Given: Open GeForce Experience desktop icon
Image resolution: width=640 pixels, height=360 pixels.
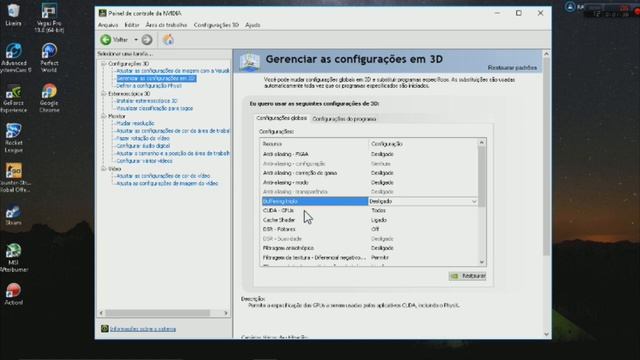Looking at the screenshot, I should click(x=14, y=98).
